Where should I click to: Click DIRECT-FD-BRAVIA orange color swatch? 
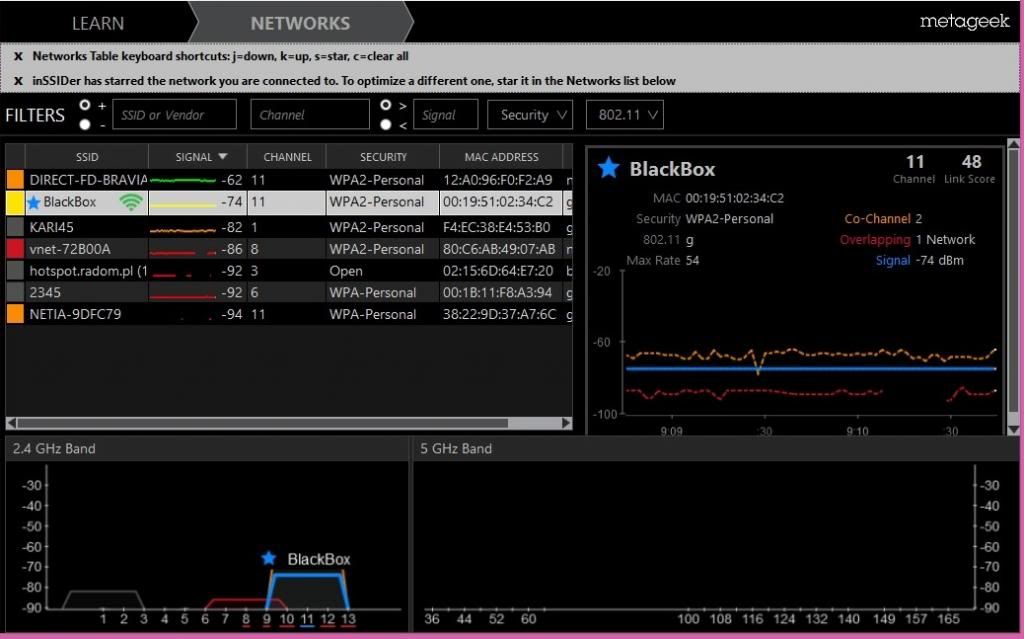[x=15, y=180]
